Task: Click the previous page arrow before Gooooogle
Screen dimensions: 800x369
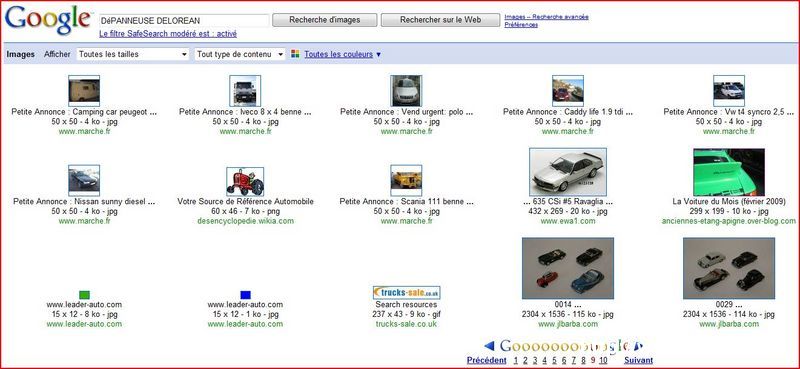Action: [x=489, y=346]
